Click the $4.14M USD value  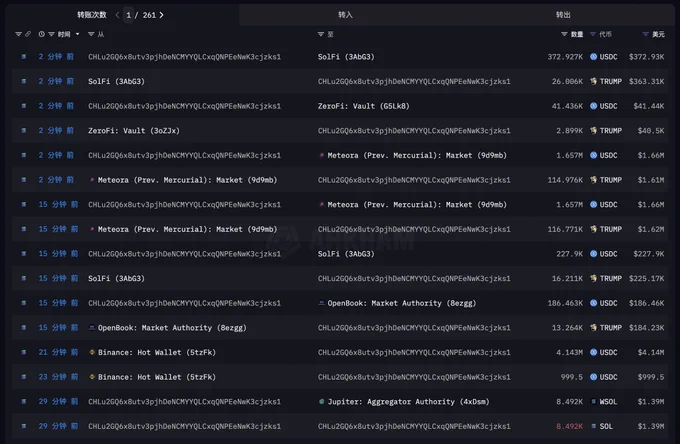[651, 353]
